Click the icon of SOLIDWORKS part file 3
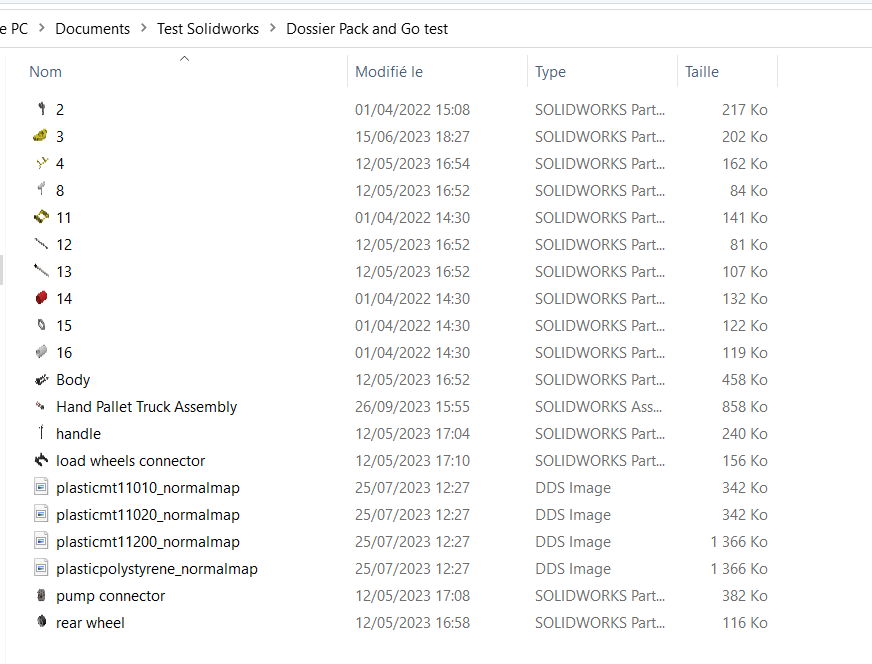Viewport: 872px width, 664px height. 40,136
